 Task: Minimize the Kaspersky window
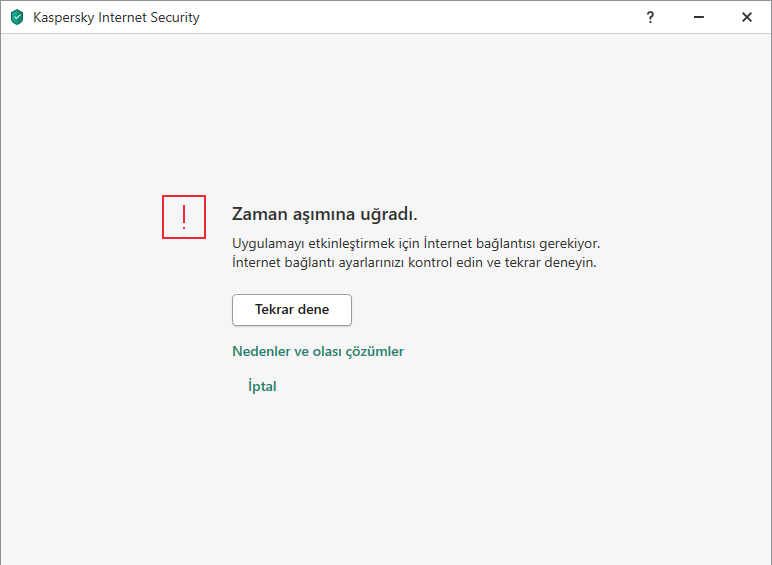[x=698, y=17]
